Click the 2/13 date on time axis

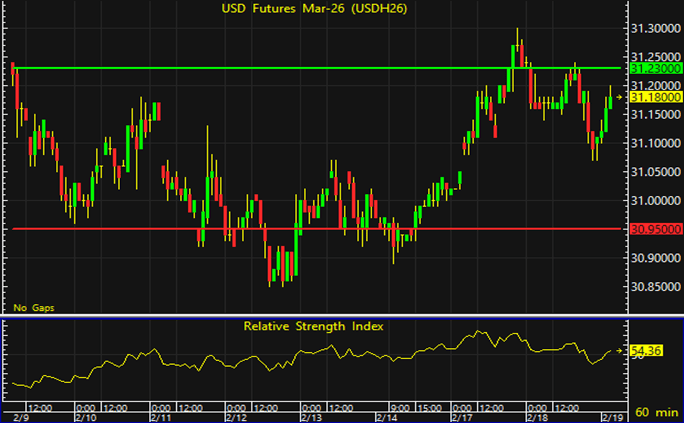(x=312, y=415)
